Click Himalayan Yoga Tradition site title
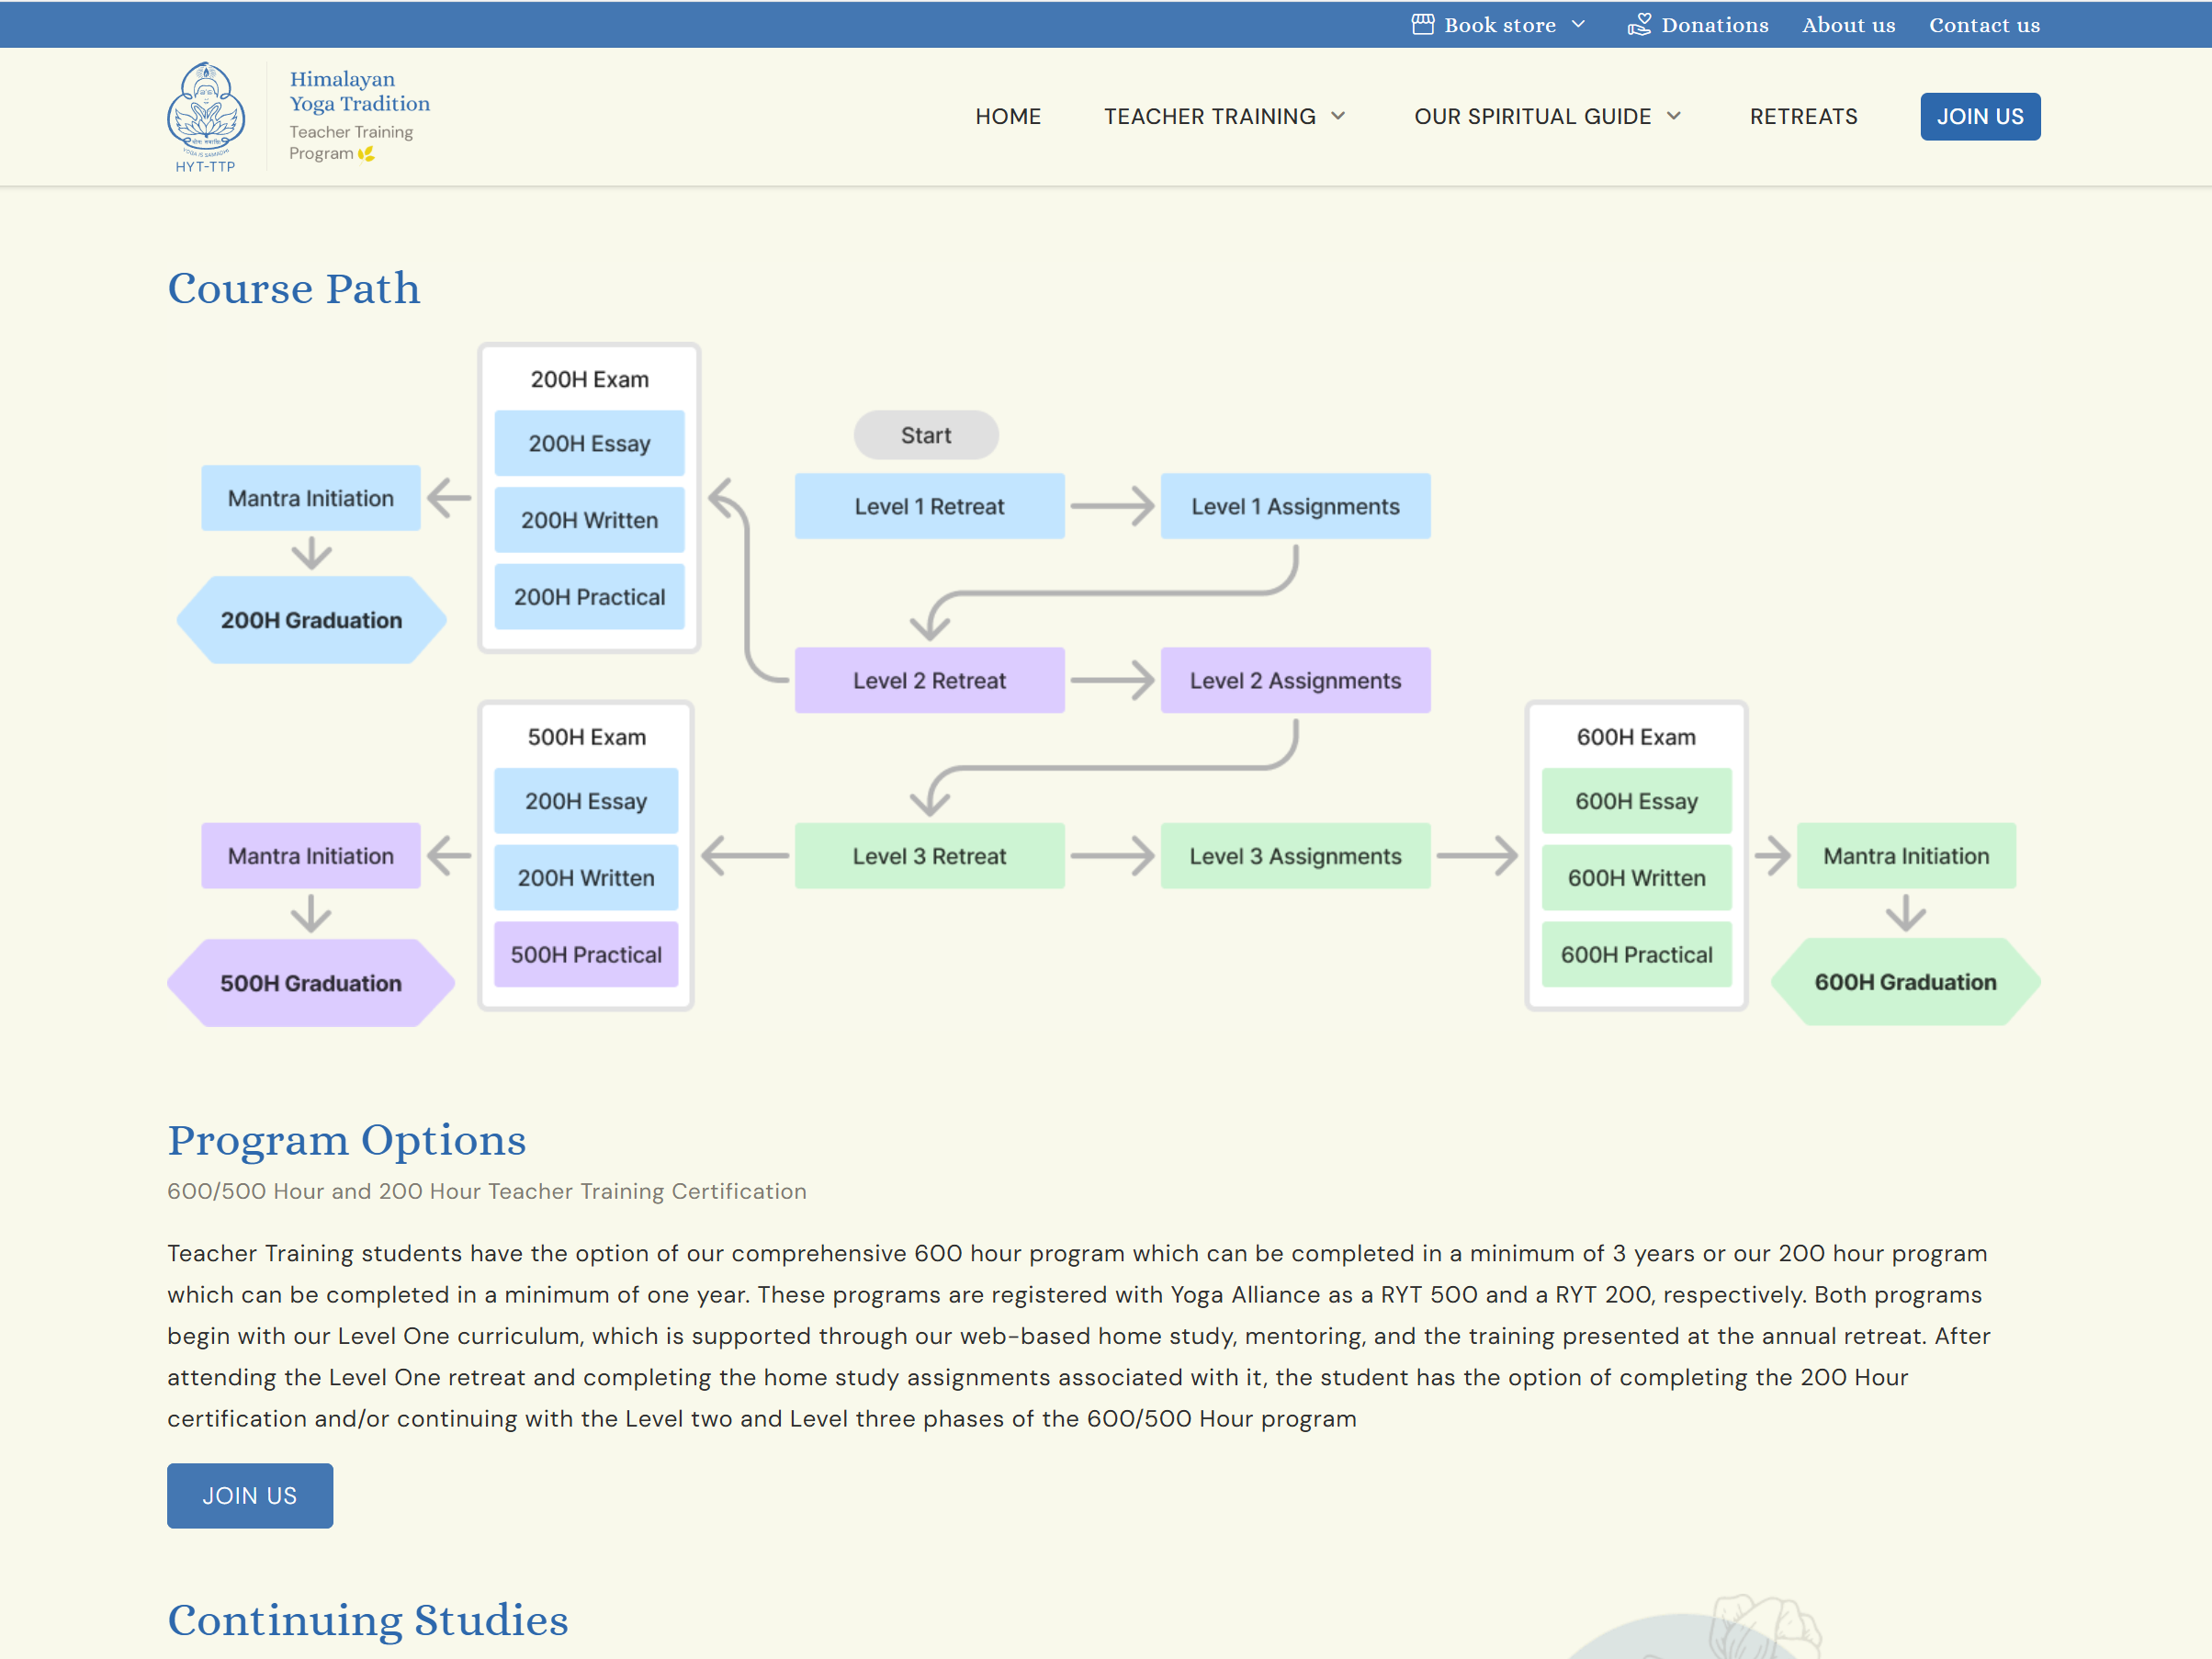Viewport: 2212px width, 1659px height. pyautogui.click(x=359, y=91)
